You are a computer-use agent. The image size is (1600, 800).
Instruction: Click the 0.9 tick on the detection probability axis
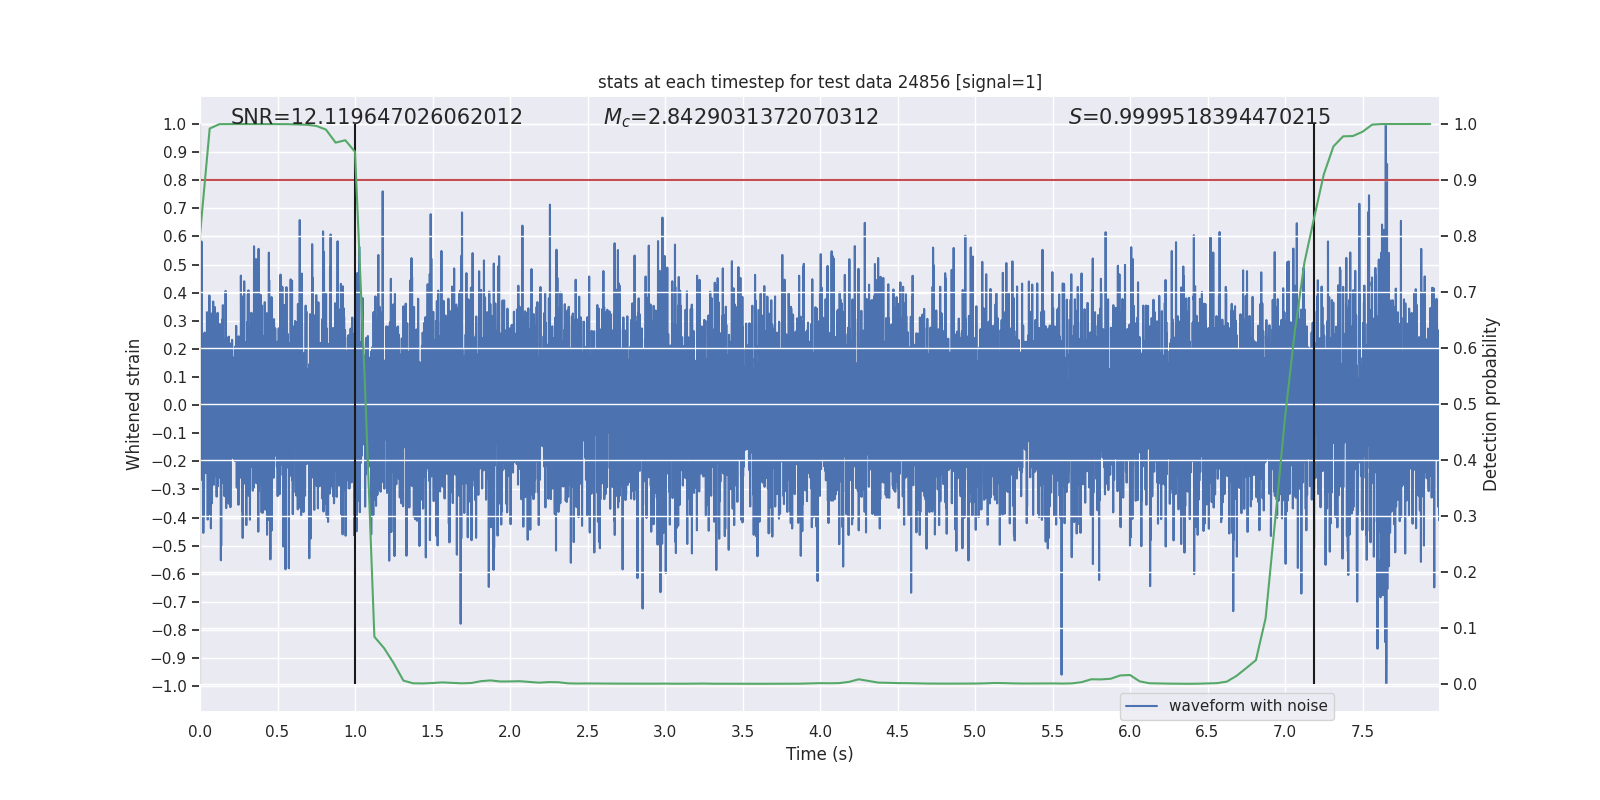[1465, 181]
